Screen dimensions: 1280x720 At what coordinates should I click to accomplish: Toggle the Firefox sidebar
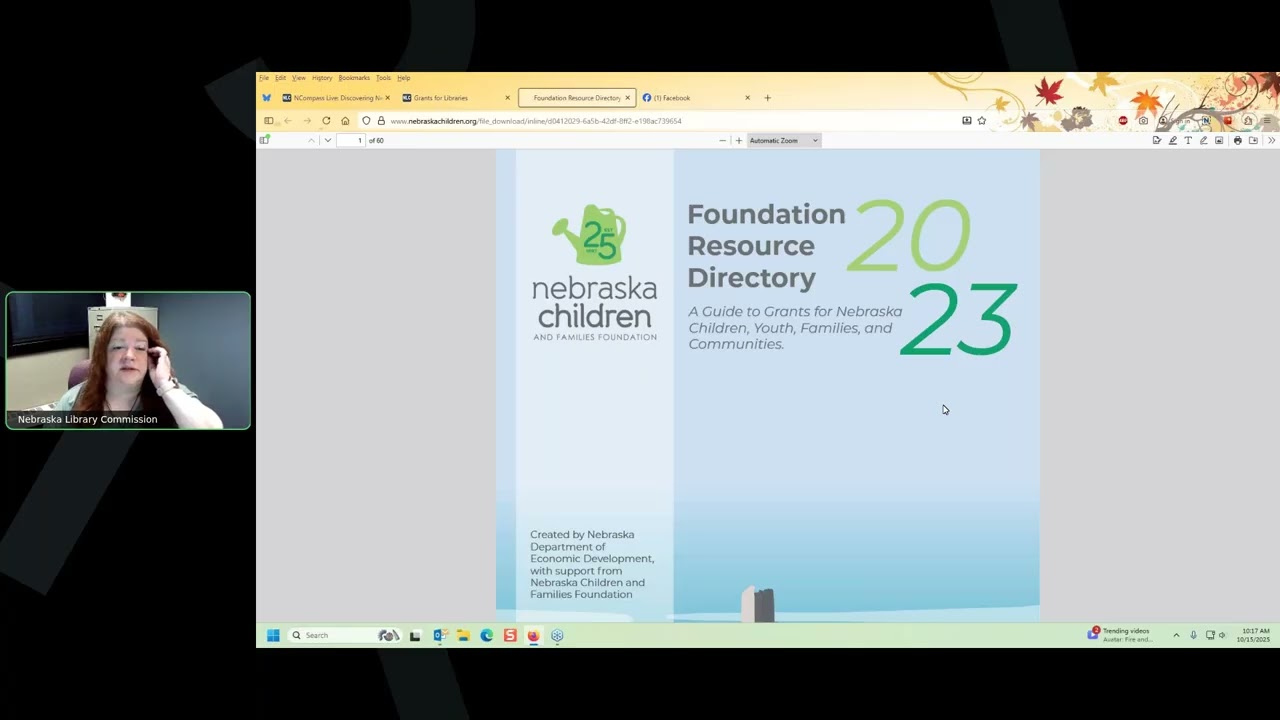(x=268, y=121)
